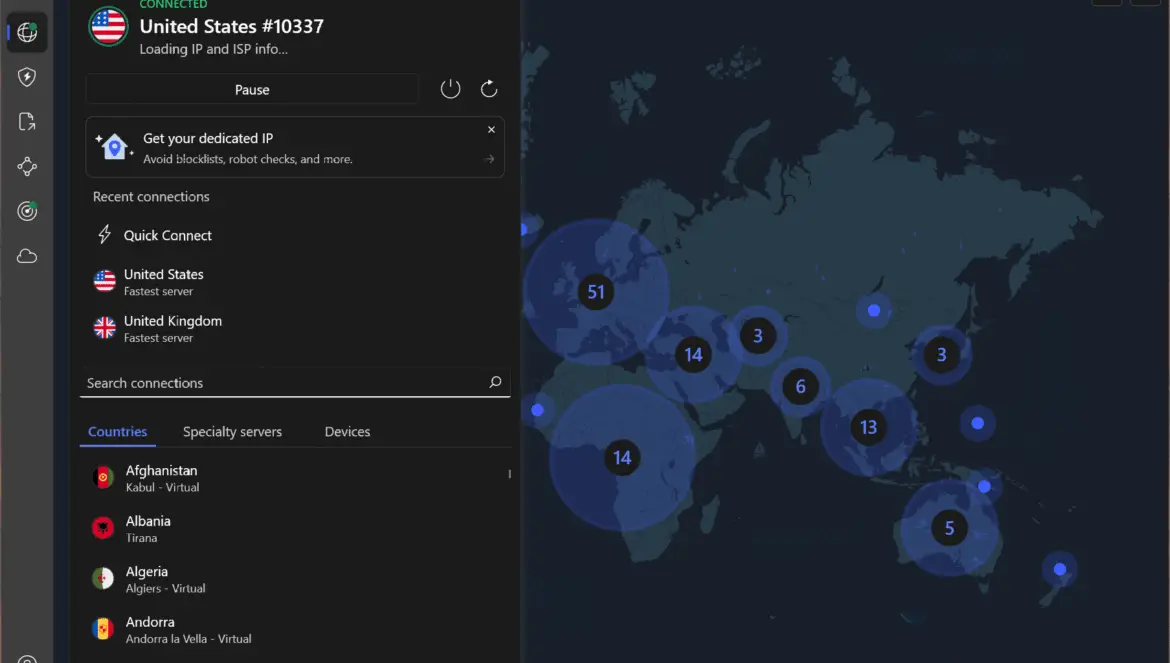Click the search magnifier icon

[495, 382]
